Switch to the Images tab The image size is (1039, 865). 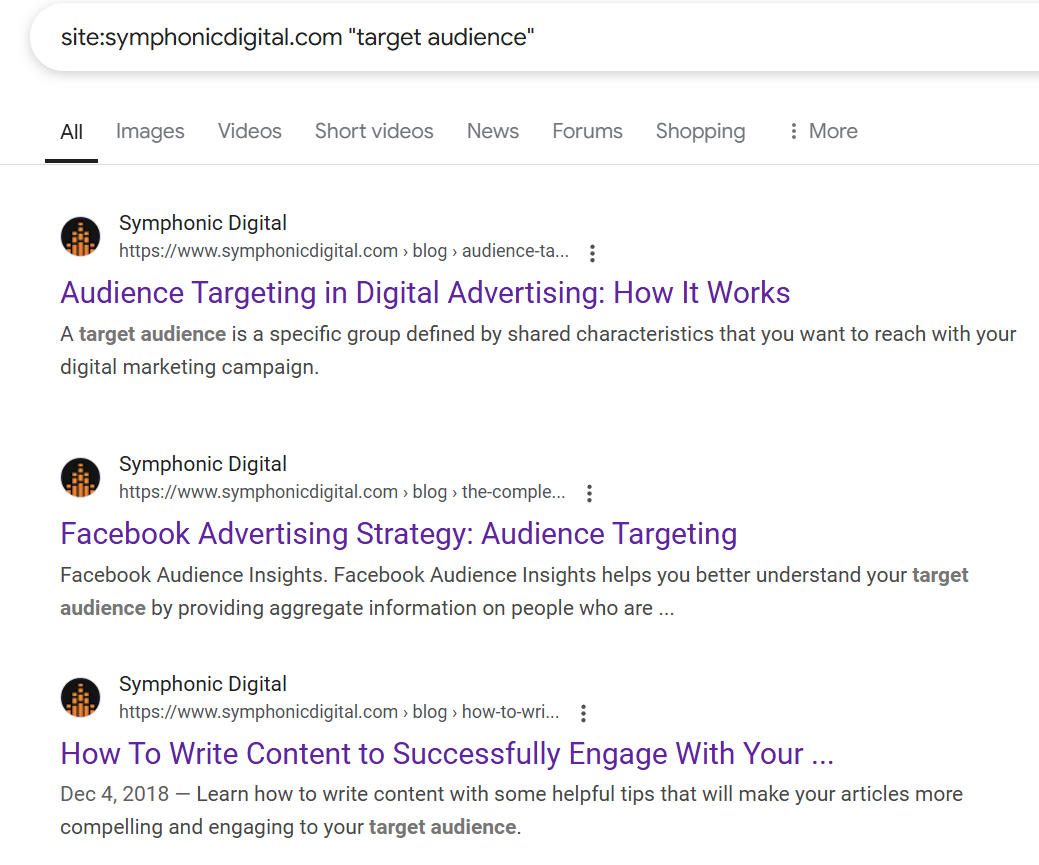pos(150,131)
